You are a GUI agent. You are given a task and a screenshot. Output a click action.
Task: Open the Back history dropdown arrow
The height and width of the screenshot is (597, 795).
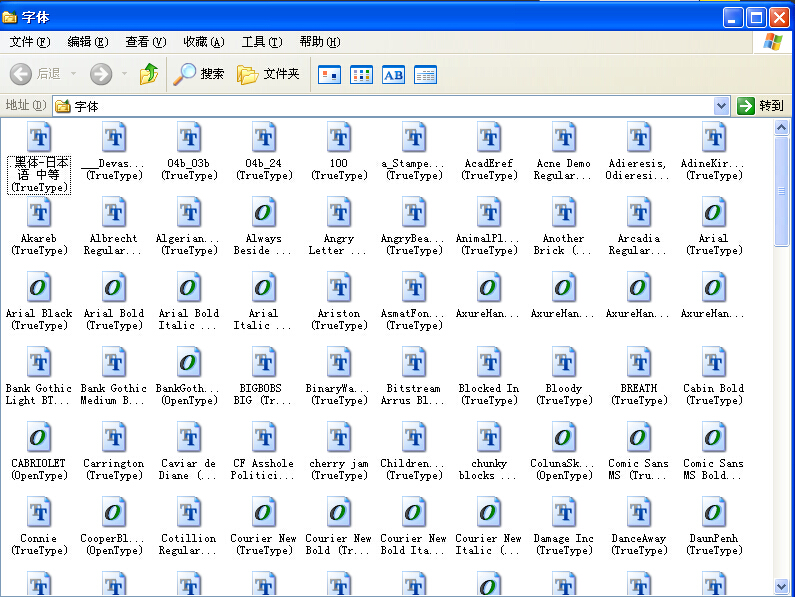click(x=71, y=74)
